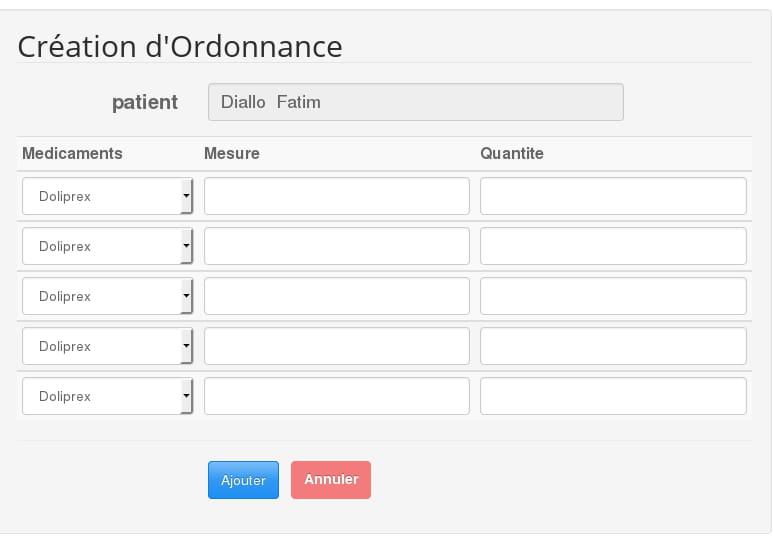Image resolution: width=774 pixels, height=540 pixels.
Task: Open the fifth Doliprex medication dropdown
Action: tap(107, 396)
